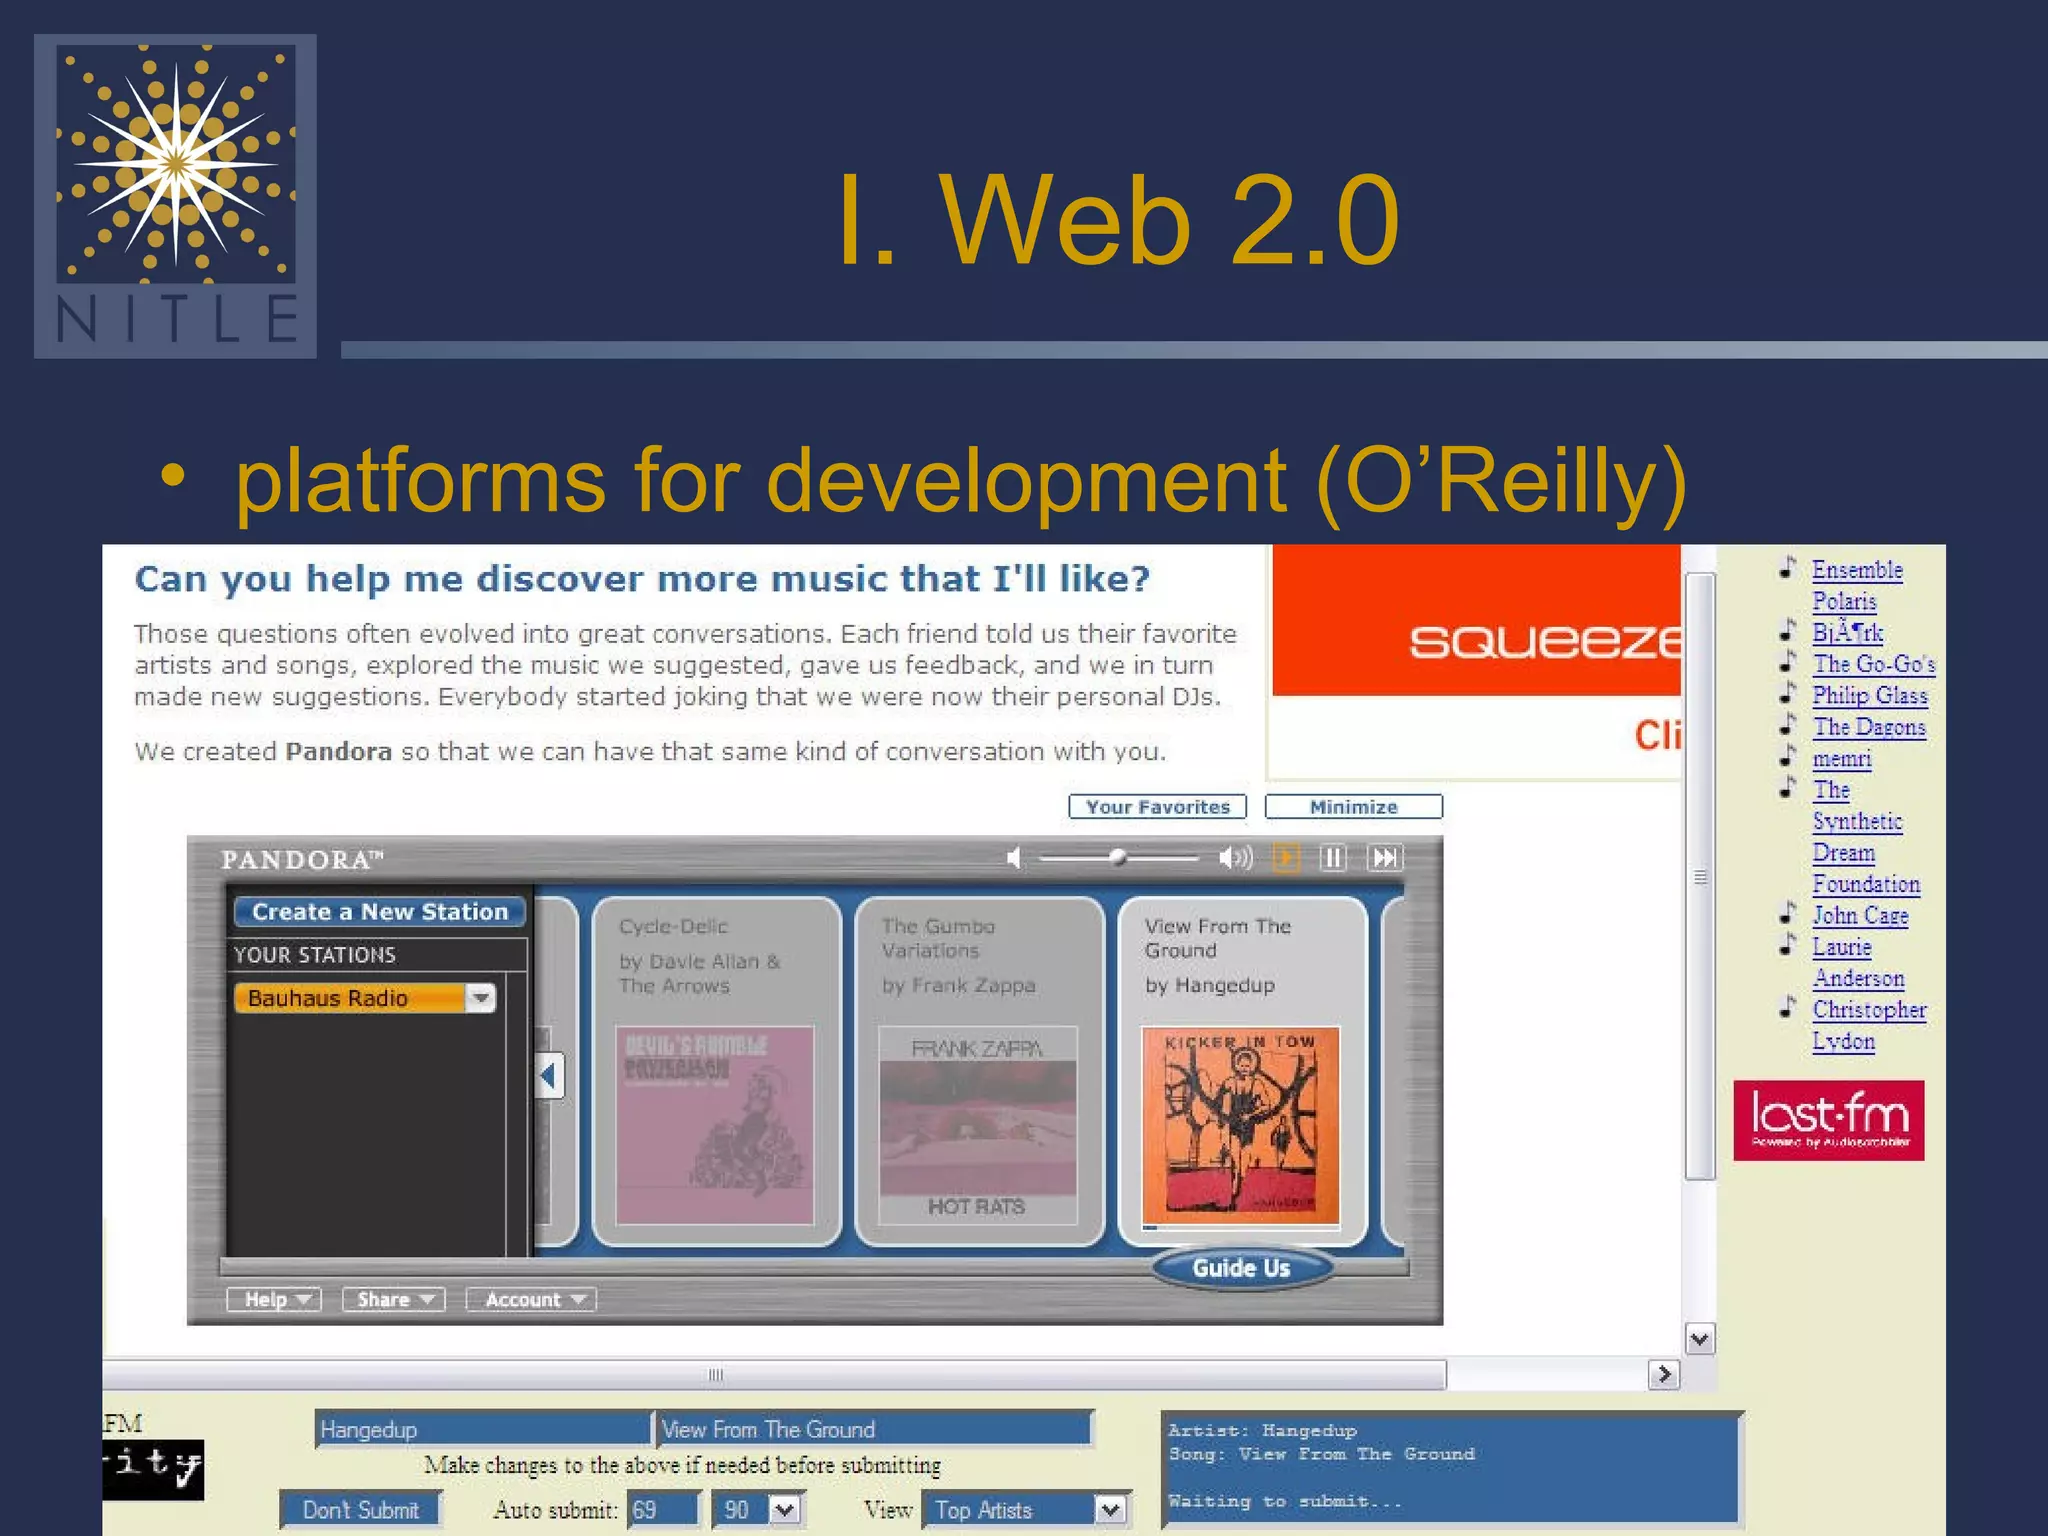Screen dimensions: 2048x1536
Task: Click the vertical scrollbar thumb
Action: (x=1700, y=876)
